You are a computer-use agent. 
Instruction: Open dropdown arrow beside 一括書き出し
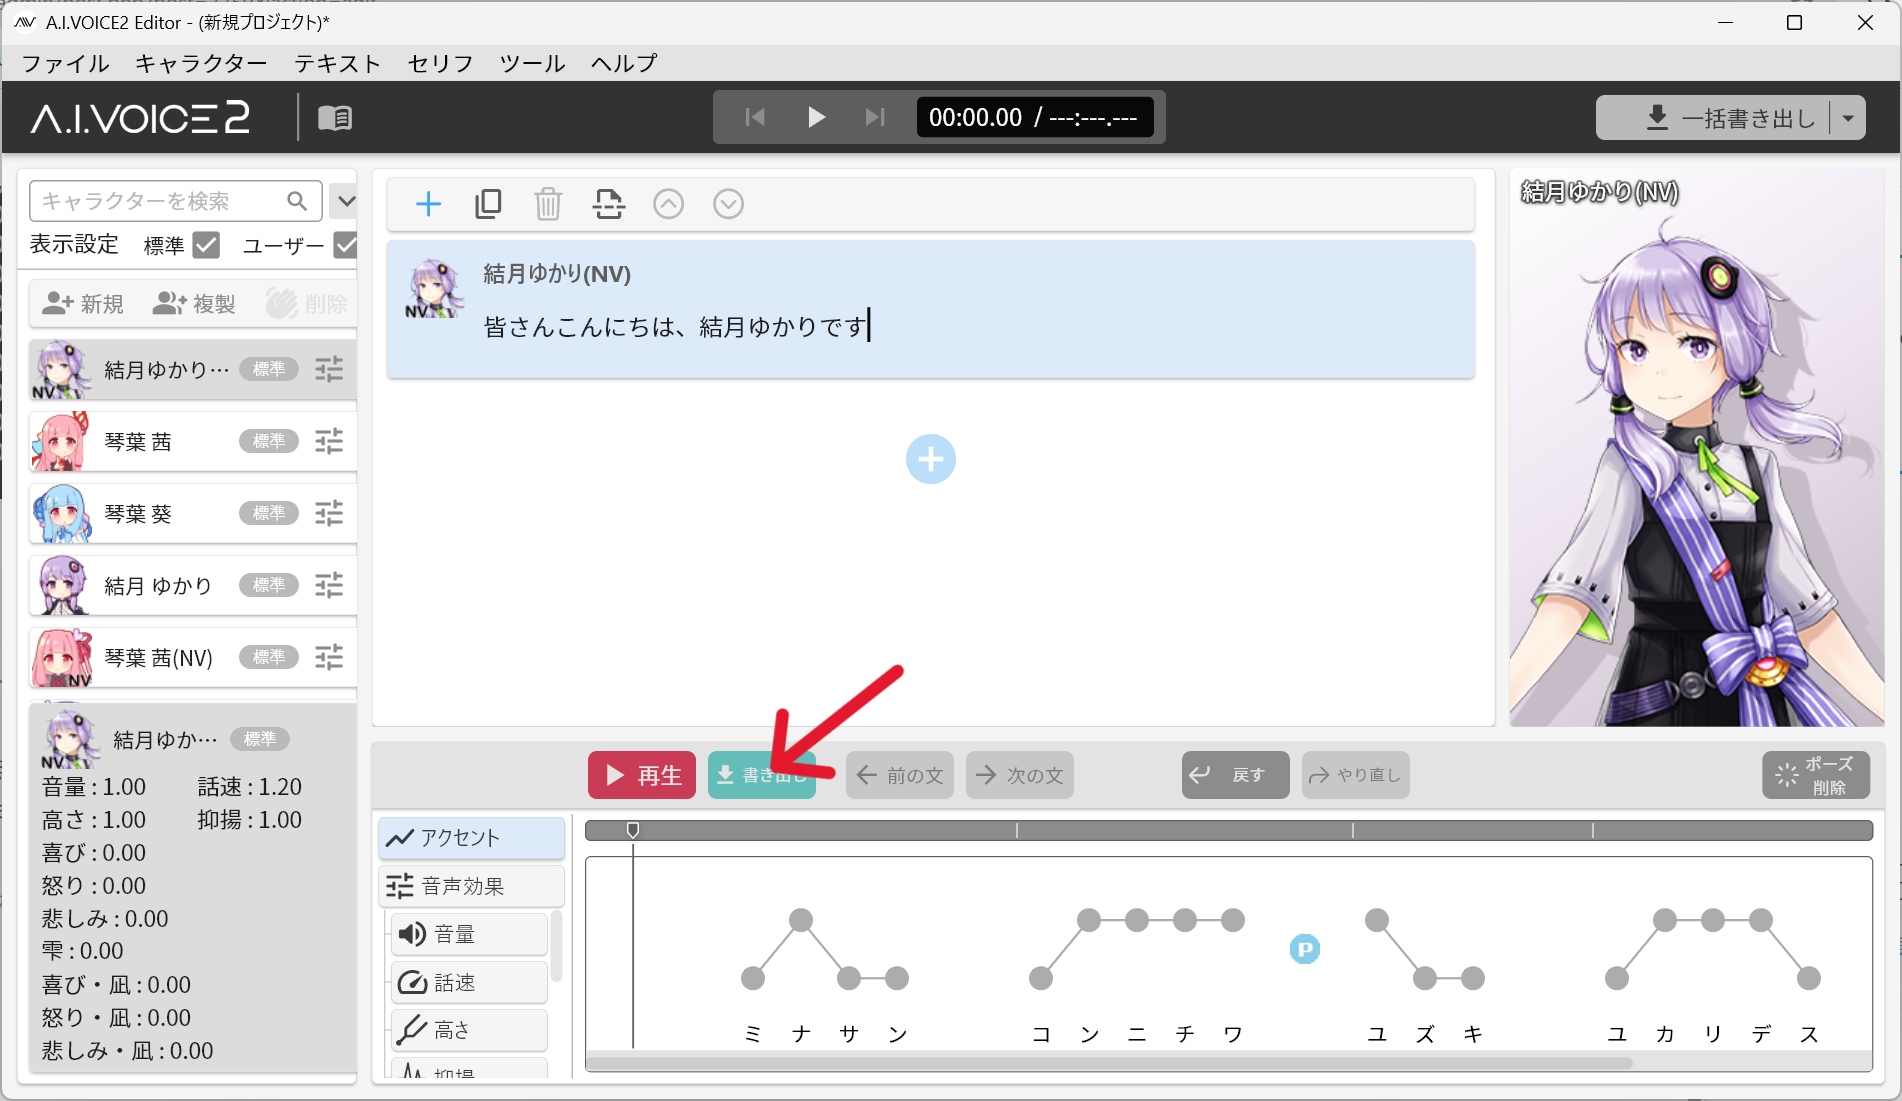1848,118
